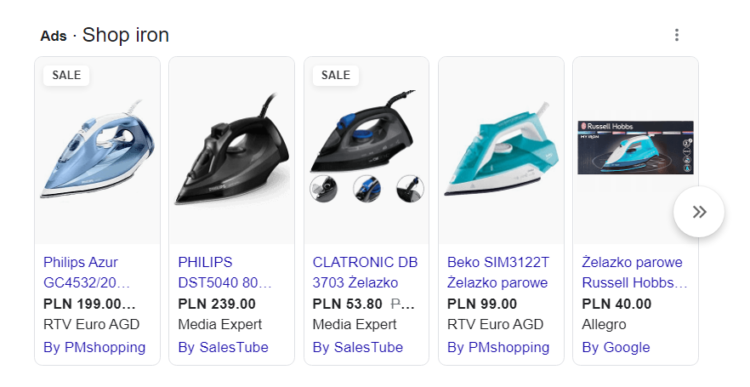Select third small Clatronic preview thumbnail

(x=410, y=188)
